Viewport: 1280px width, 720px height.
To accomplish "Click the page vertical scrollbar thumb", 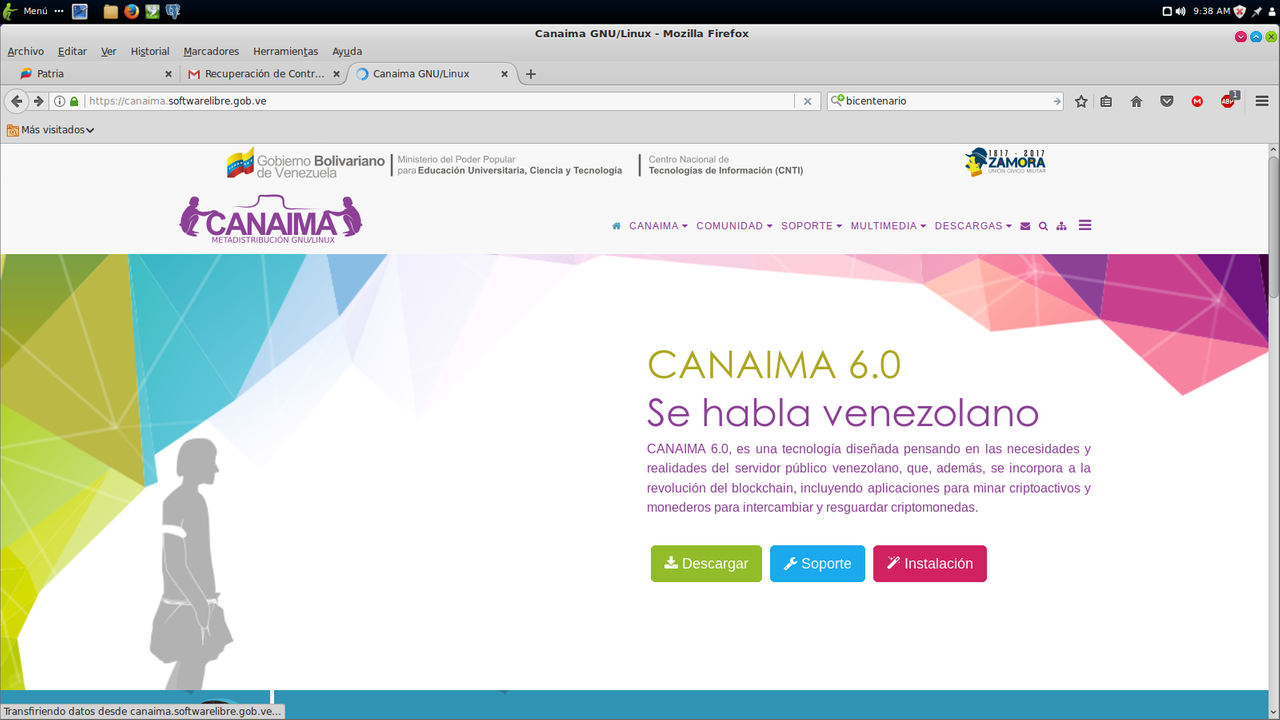I will [1274, 225].
